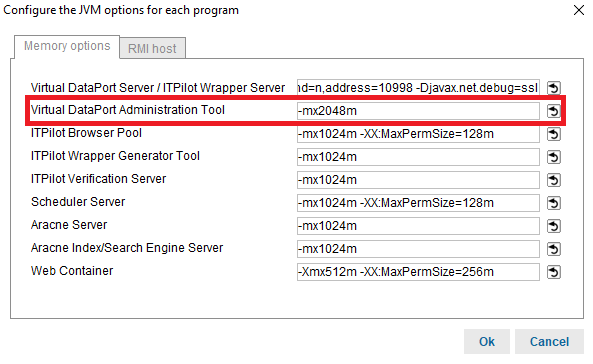The height and width of the screenshot is (364, 593).
Task: Reset Aracne Index/Search Engine Server options
Action: 553,249
